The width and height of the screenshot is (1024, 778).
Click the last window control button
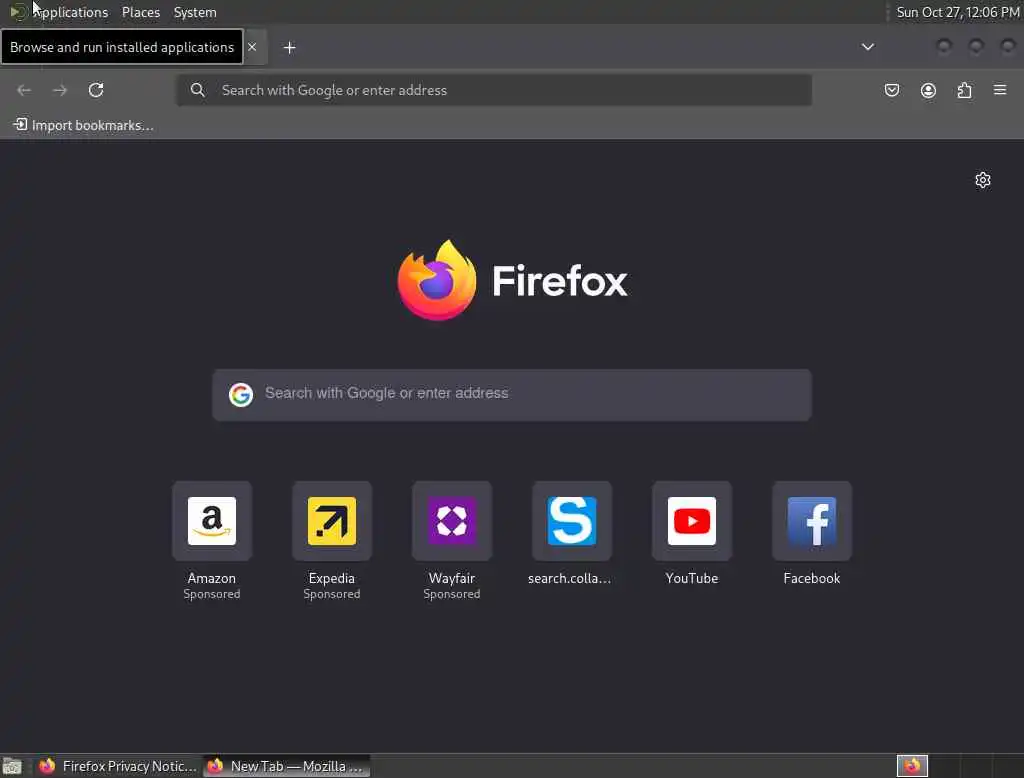1008,46
